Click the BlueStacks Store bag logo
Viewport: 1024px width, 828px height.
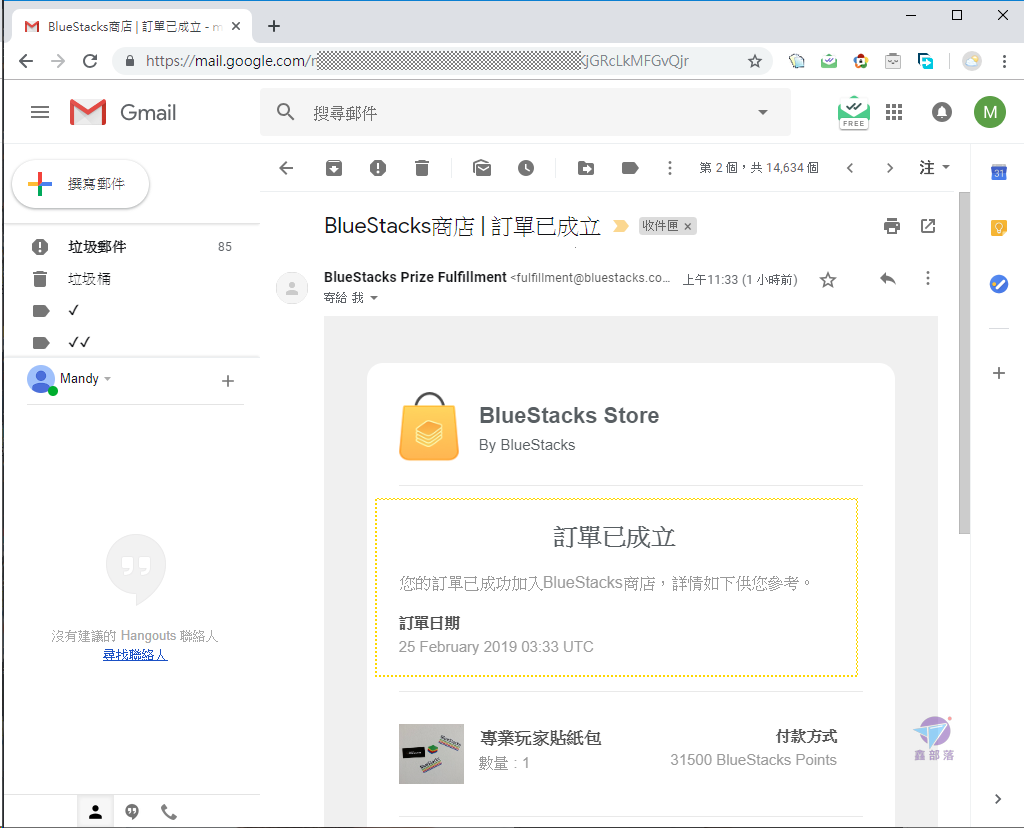428,427
